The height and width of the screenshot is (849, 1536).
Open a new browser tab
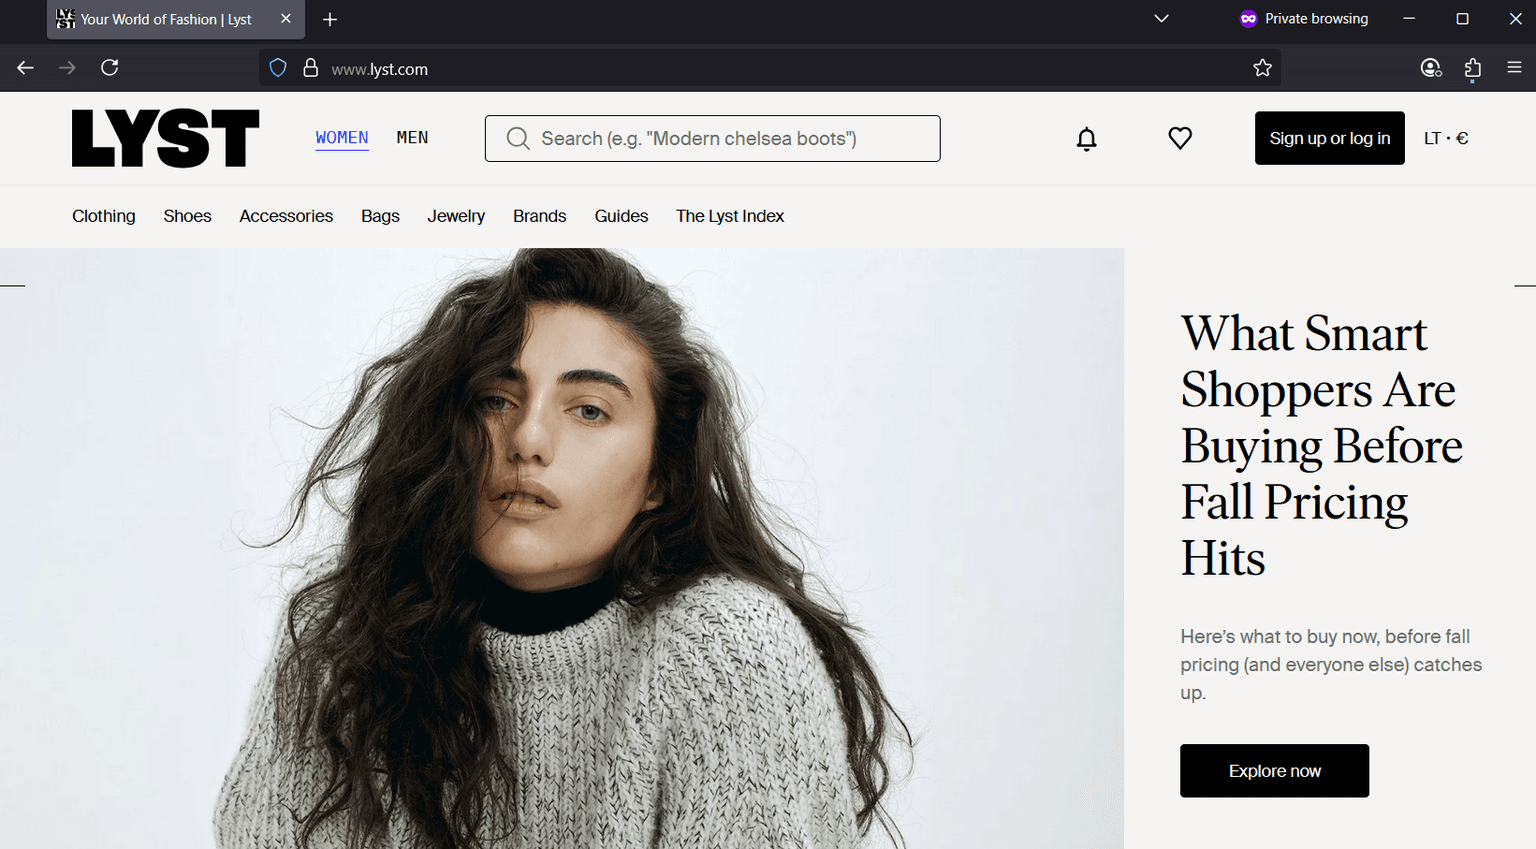pyautogui.click(x=330, y=19)
